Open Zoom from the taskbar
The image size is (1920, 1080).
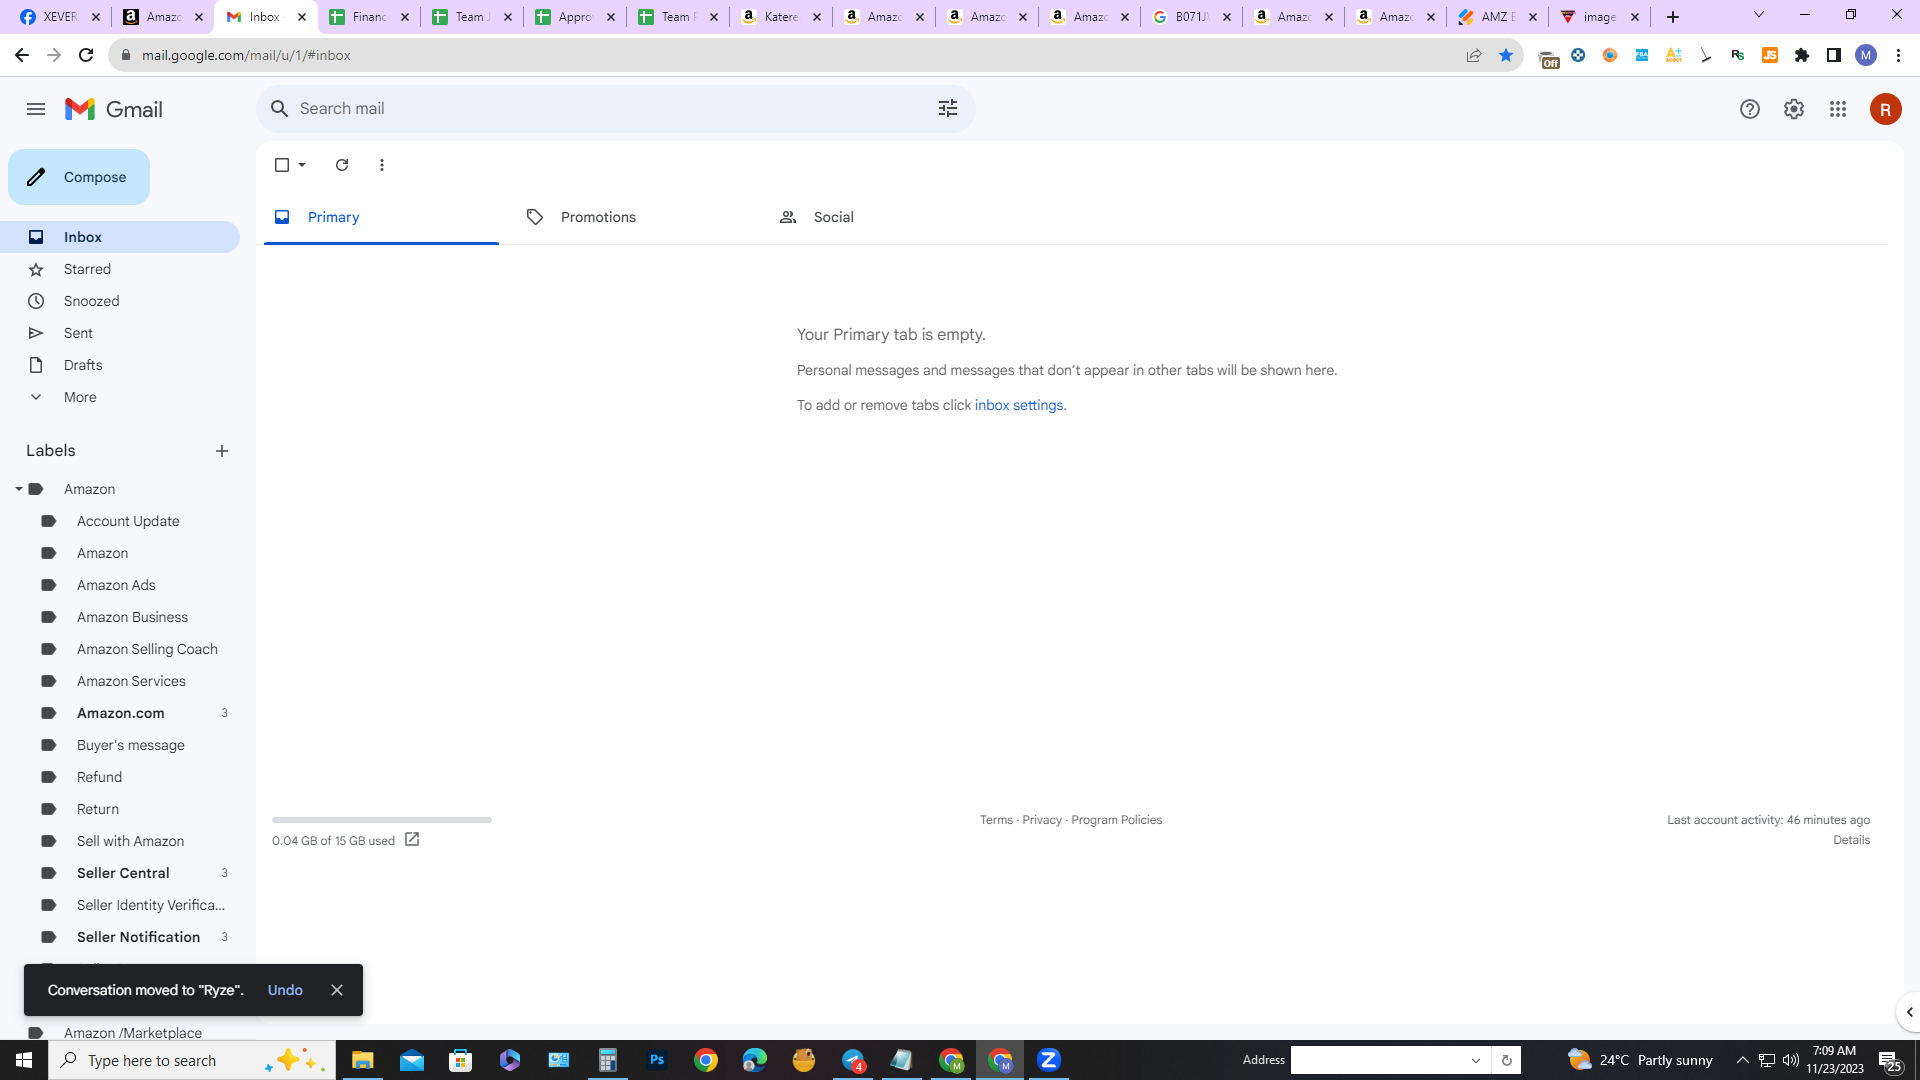click(1049, 1060)
